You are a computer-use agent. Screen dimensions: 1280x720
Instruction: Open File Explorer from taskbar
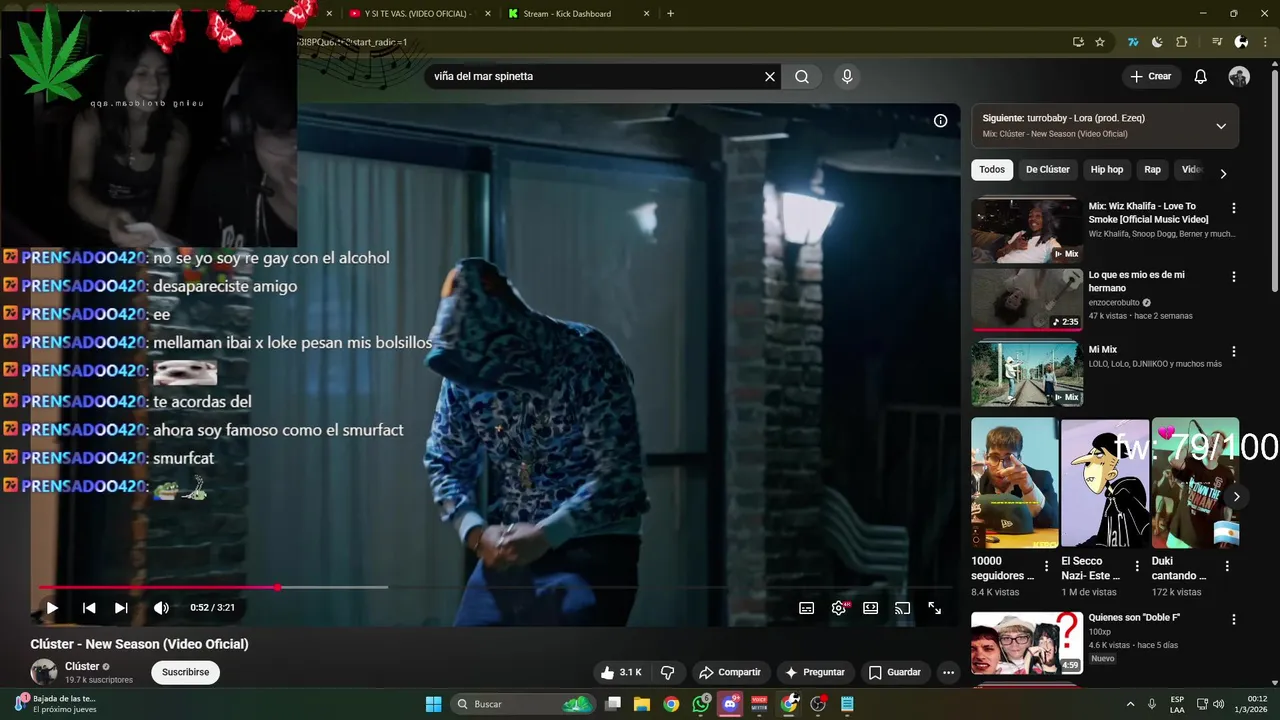coord(642,704)
